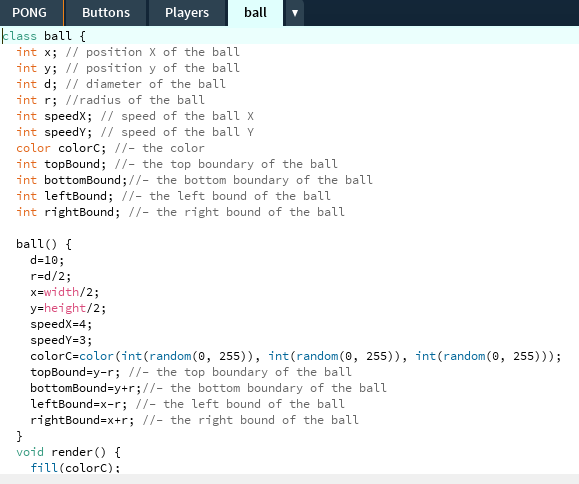Open the tab dropdown arrow menu

[x=295, y=13]
